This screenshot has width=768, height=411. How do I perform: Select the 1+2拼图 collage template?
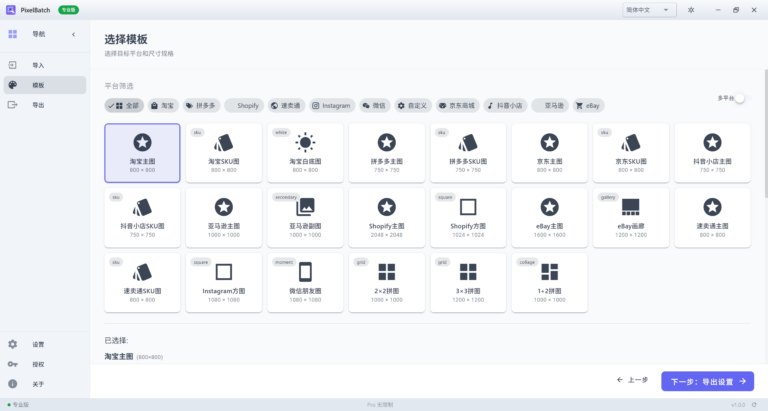tap(550, 283)
